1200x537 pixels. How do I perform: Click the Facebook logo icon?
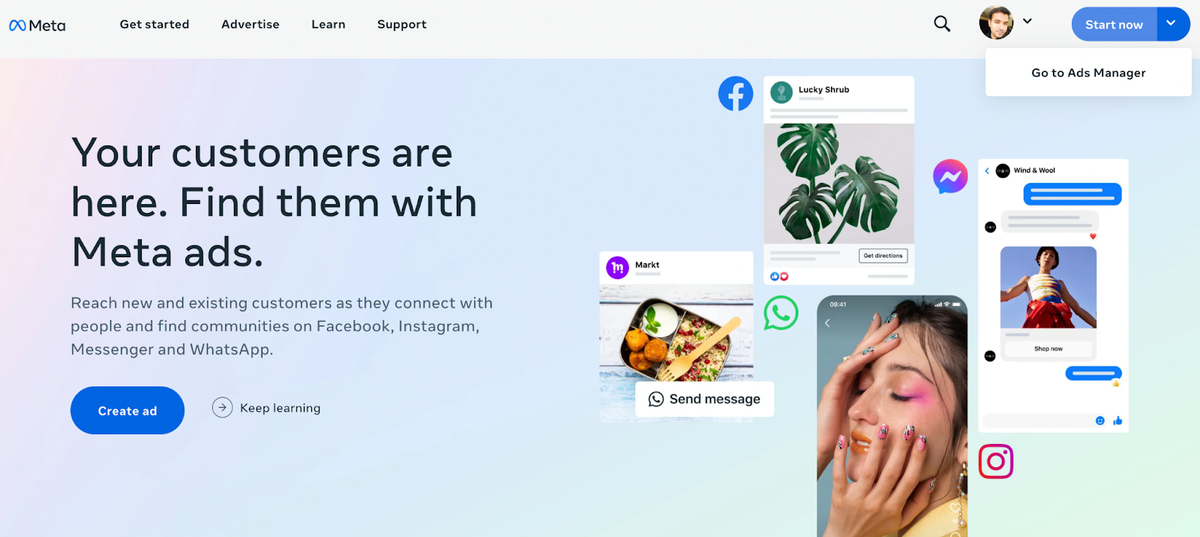pos(736,94)
